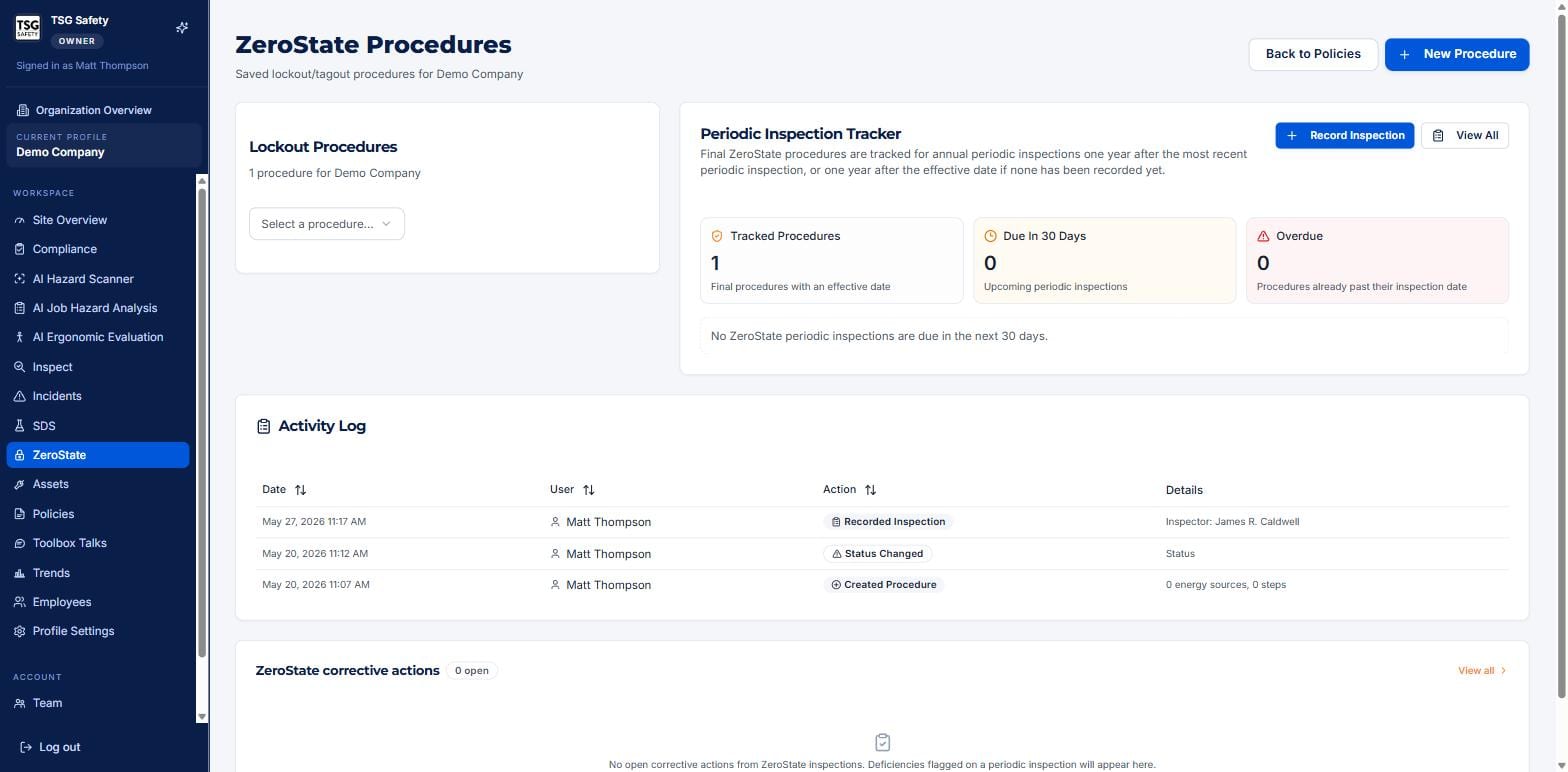1568x772 pixels.
Task: Click the empty-state clipboard check icon
Action: [882, 742]
